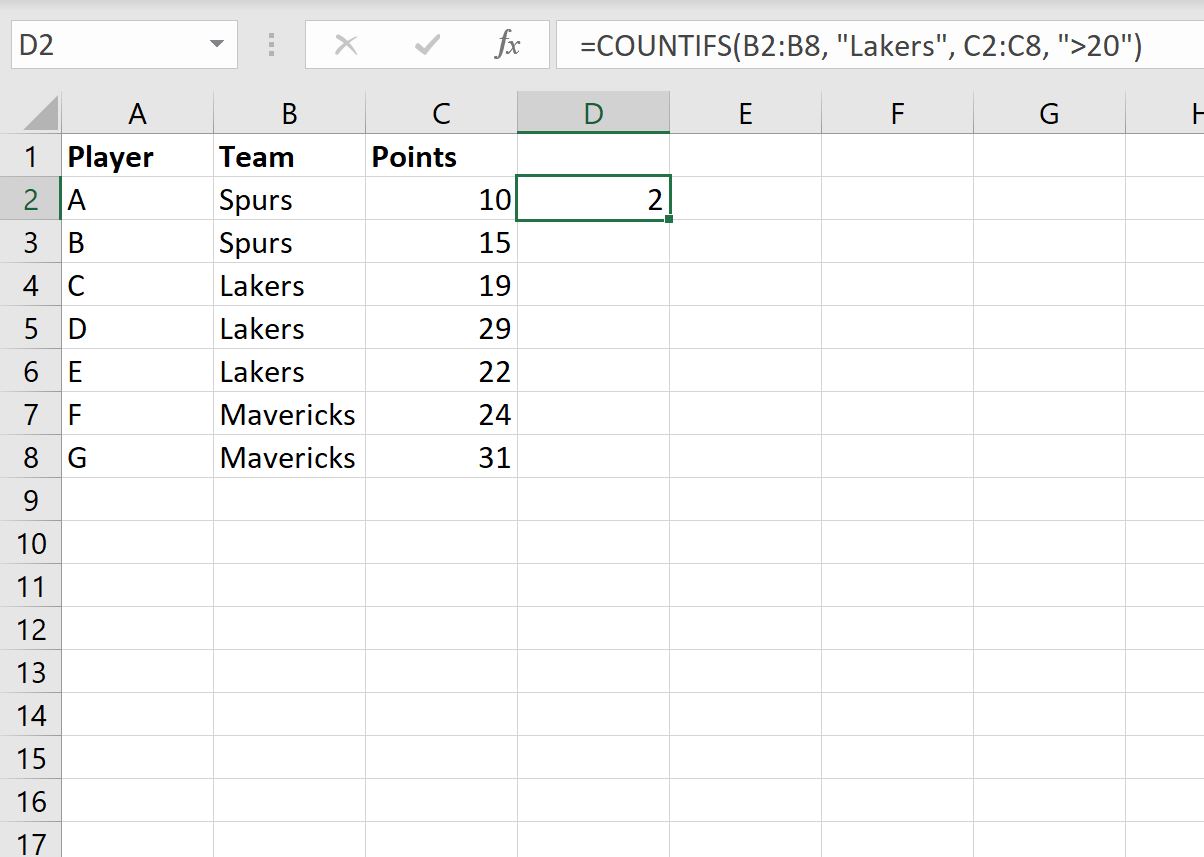Screen dimensions: 1204x857
Task: Confirm the formula with the checkmark icon
Action: click(x=427, y=45)
